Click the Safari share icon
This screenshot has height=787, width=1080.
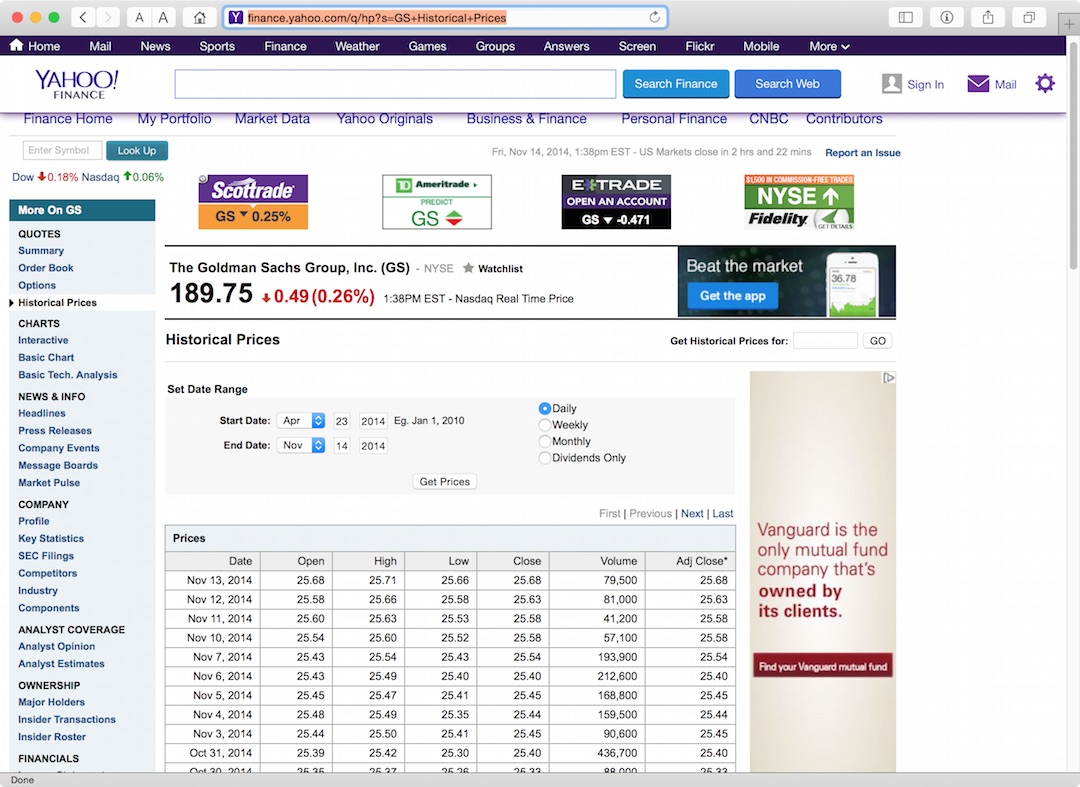(x=988, y=17)
